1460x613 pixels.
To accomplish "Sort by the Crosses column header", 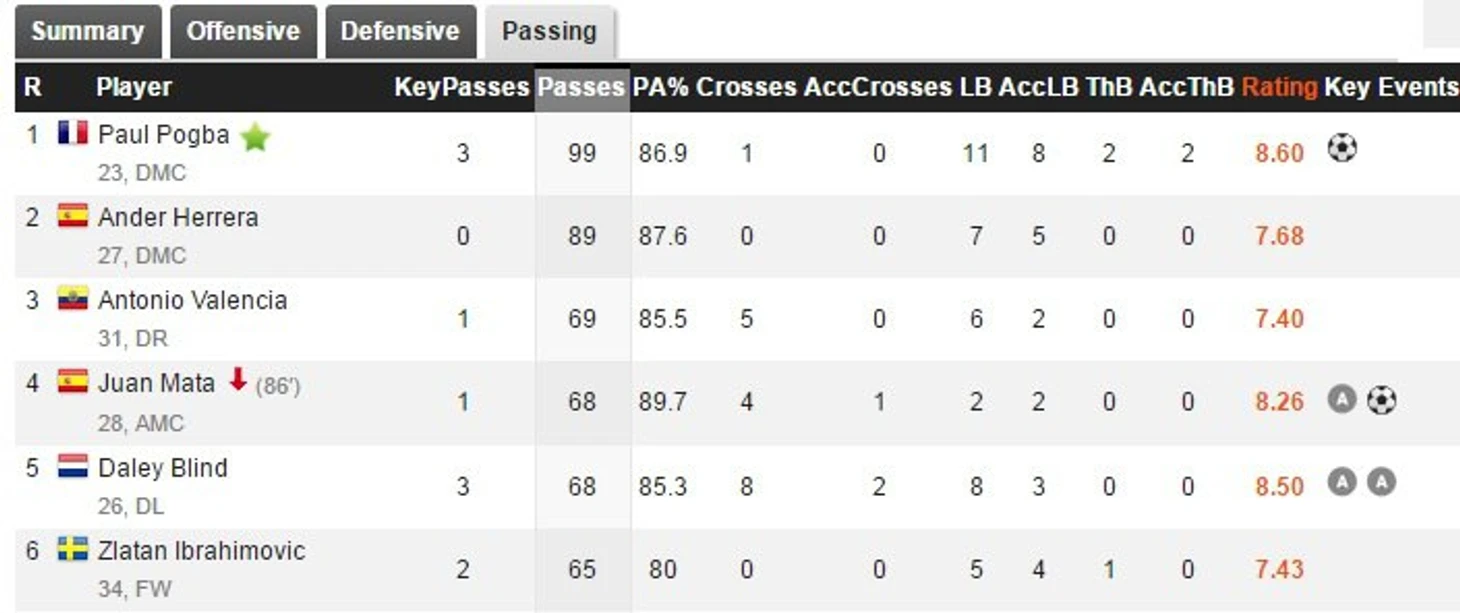I will click(746, 87).
